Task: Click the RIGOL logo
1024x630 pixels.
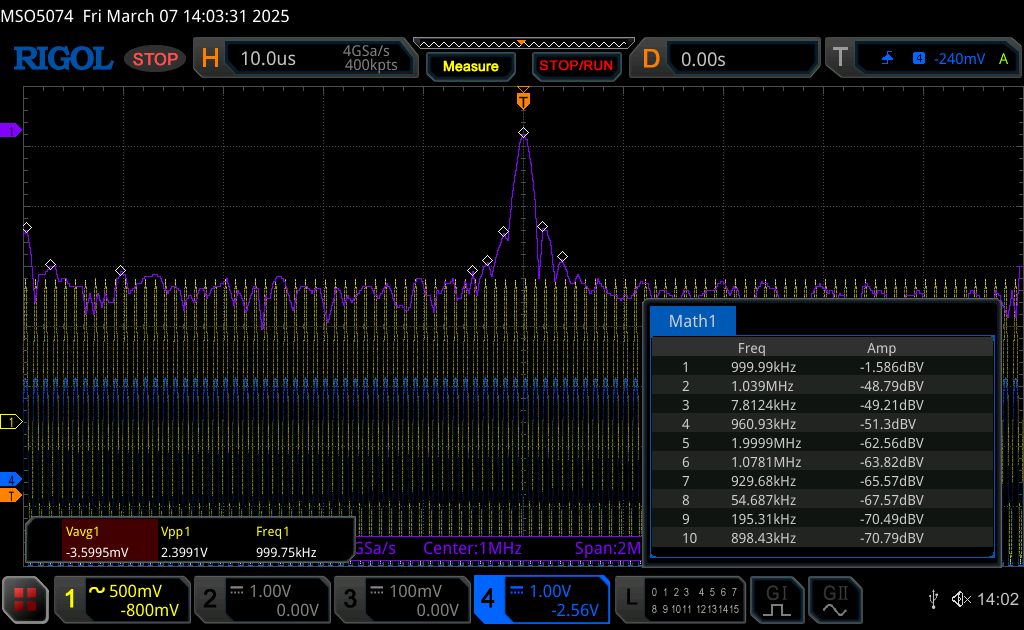Action: point(62,59)
